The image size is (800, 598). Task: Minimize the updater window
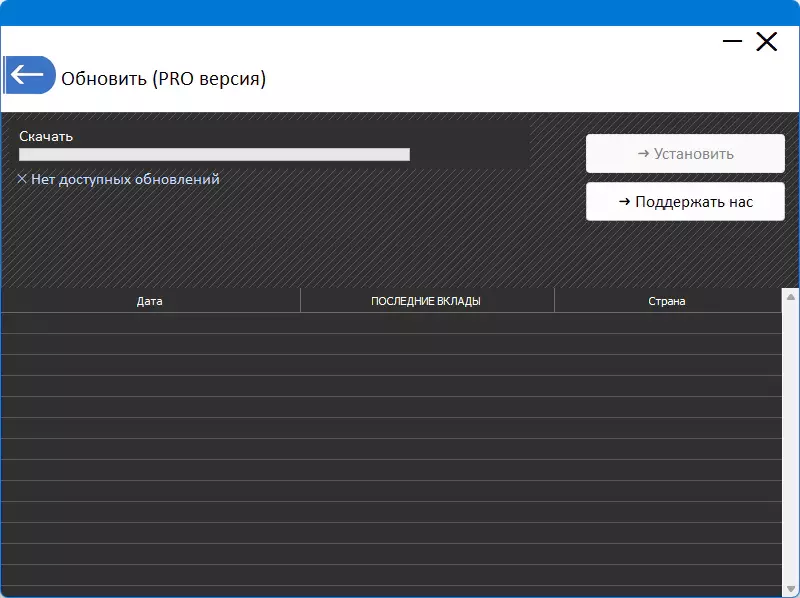(732, 41)
